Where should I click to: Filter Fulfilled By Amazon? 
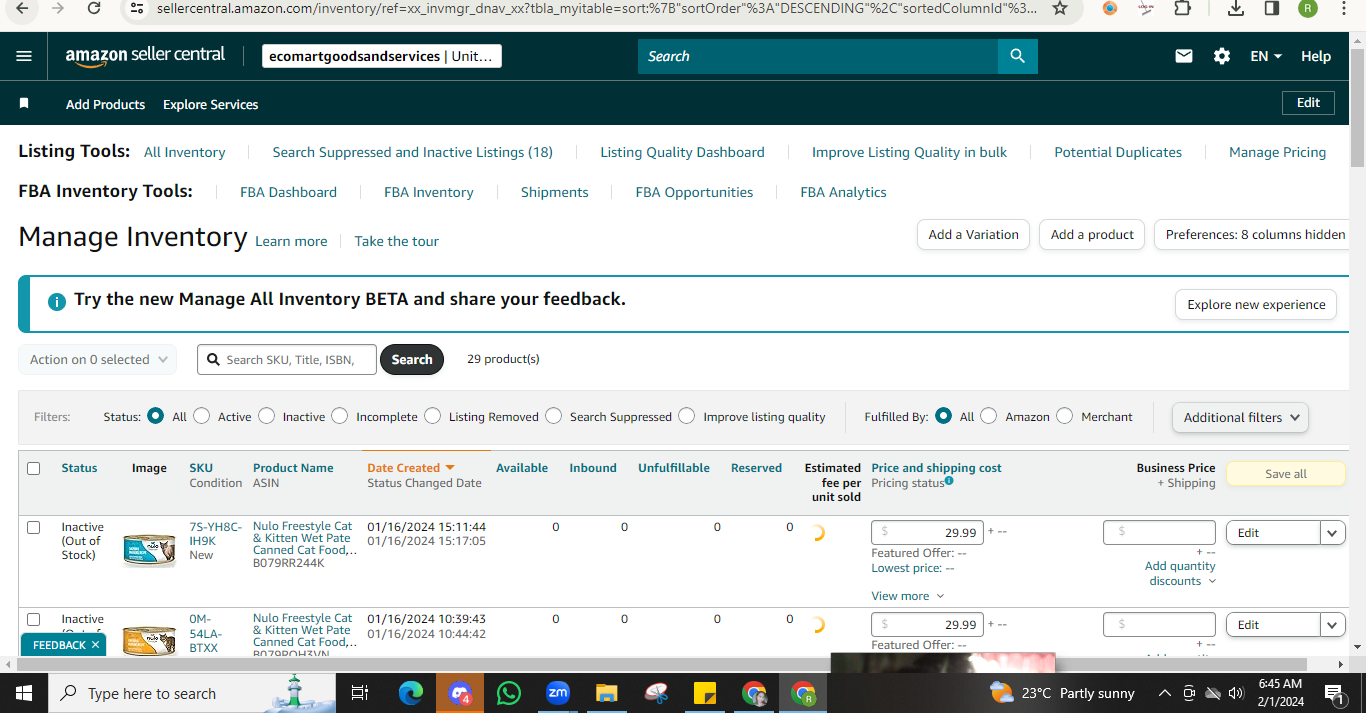pyautogui.click(x=989, y=416)
